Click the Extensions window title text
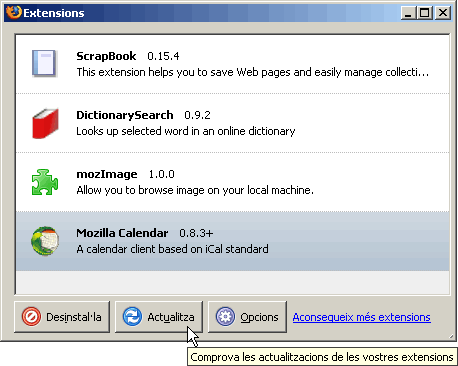The image size is (458, 366). click(54, 13)
